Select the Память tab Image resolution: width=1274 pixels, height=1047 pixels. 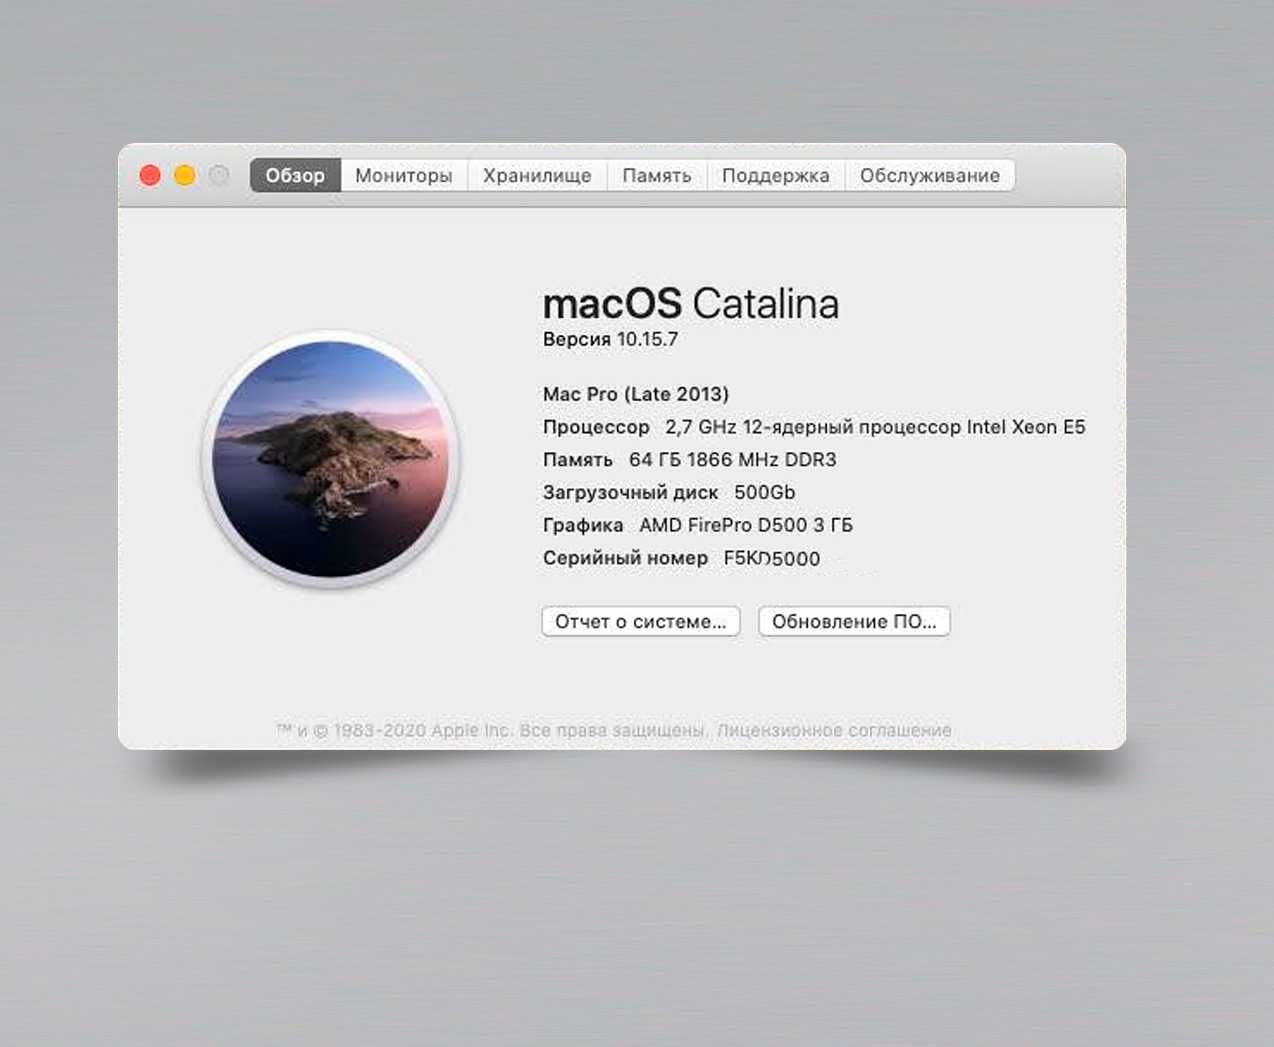tap(657, 175)
